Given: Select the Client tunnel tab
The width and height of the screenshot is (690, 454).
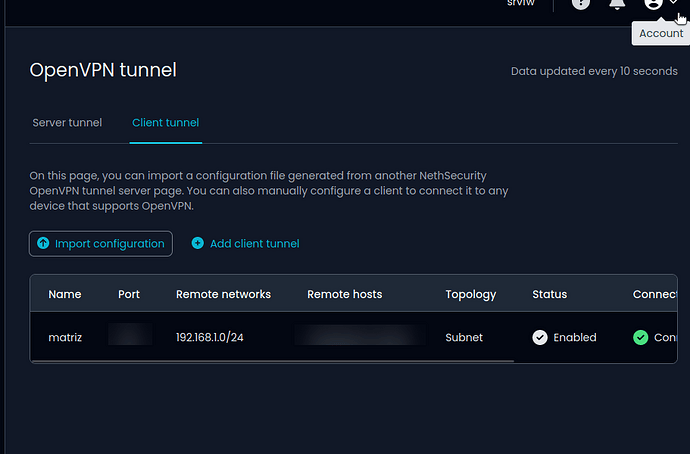Looking at the screenshot, I should (165, 123).
